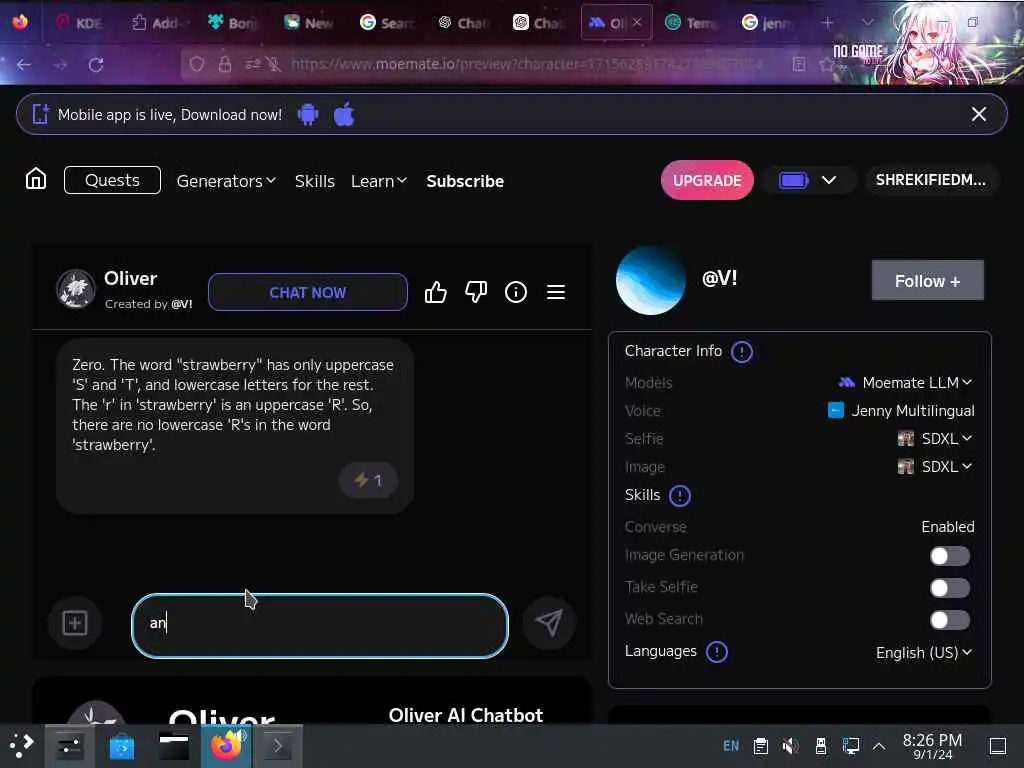Image resolution: width=1024 pixels, height=768 pixels.
Task: Expand the Learn menu
Action: click(x=379, y=181)
